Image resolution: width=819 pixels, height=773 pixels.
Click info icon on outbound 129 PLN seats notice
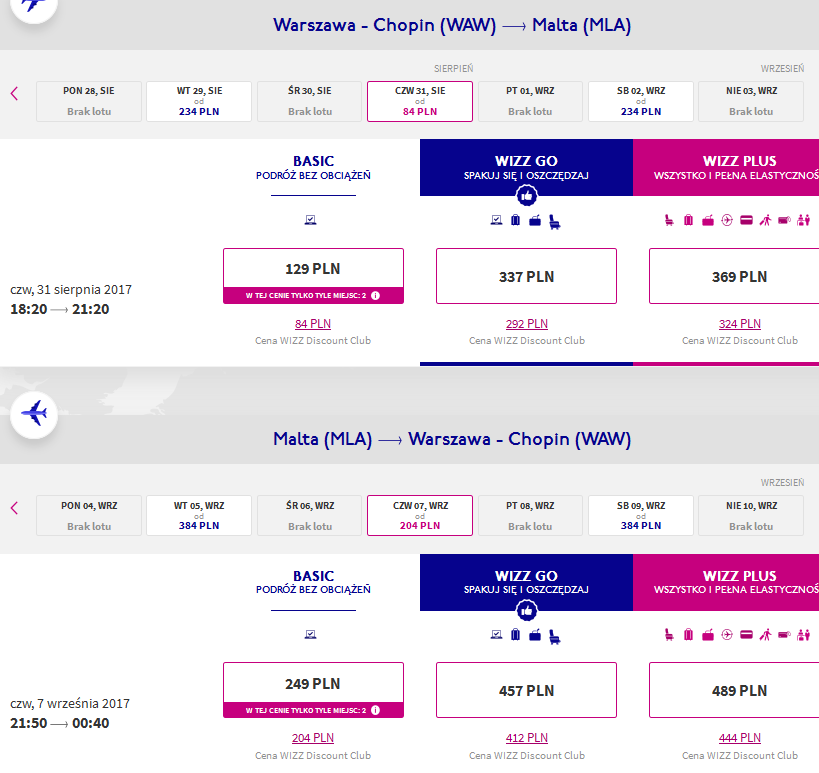[x=376, y=296]
